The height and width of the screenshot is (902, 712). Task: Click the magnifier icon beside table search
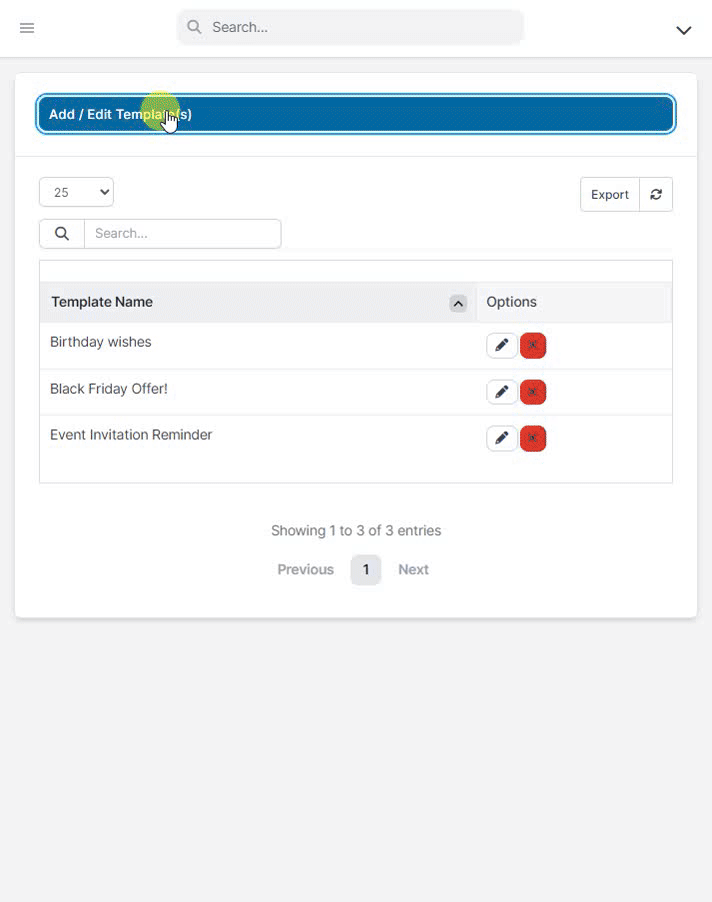click(x=62, y=234)
